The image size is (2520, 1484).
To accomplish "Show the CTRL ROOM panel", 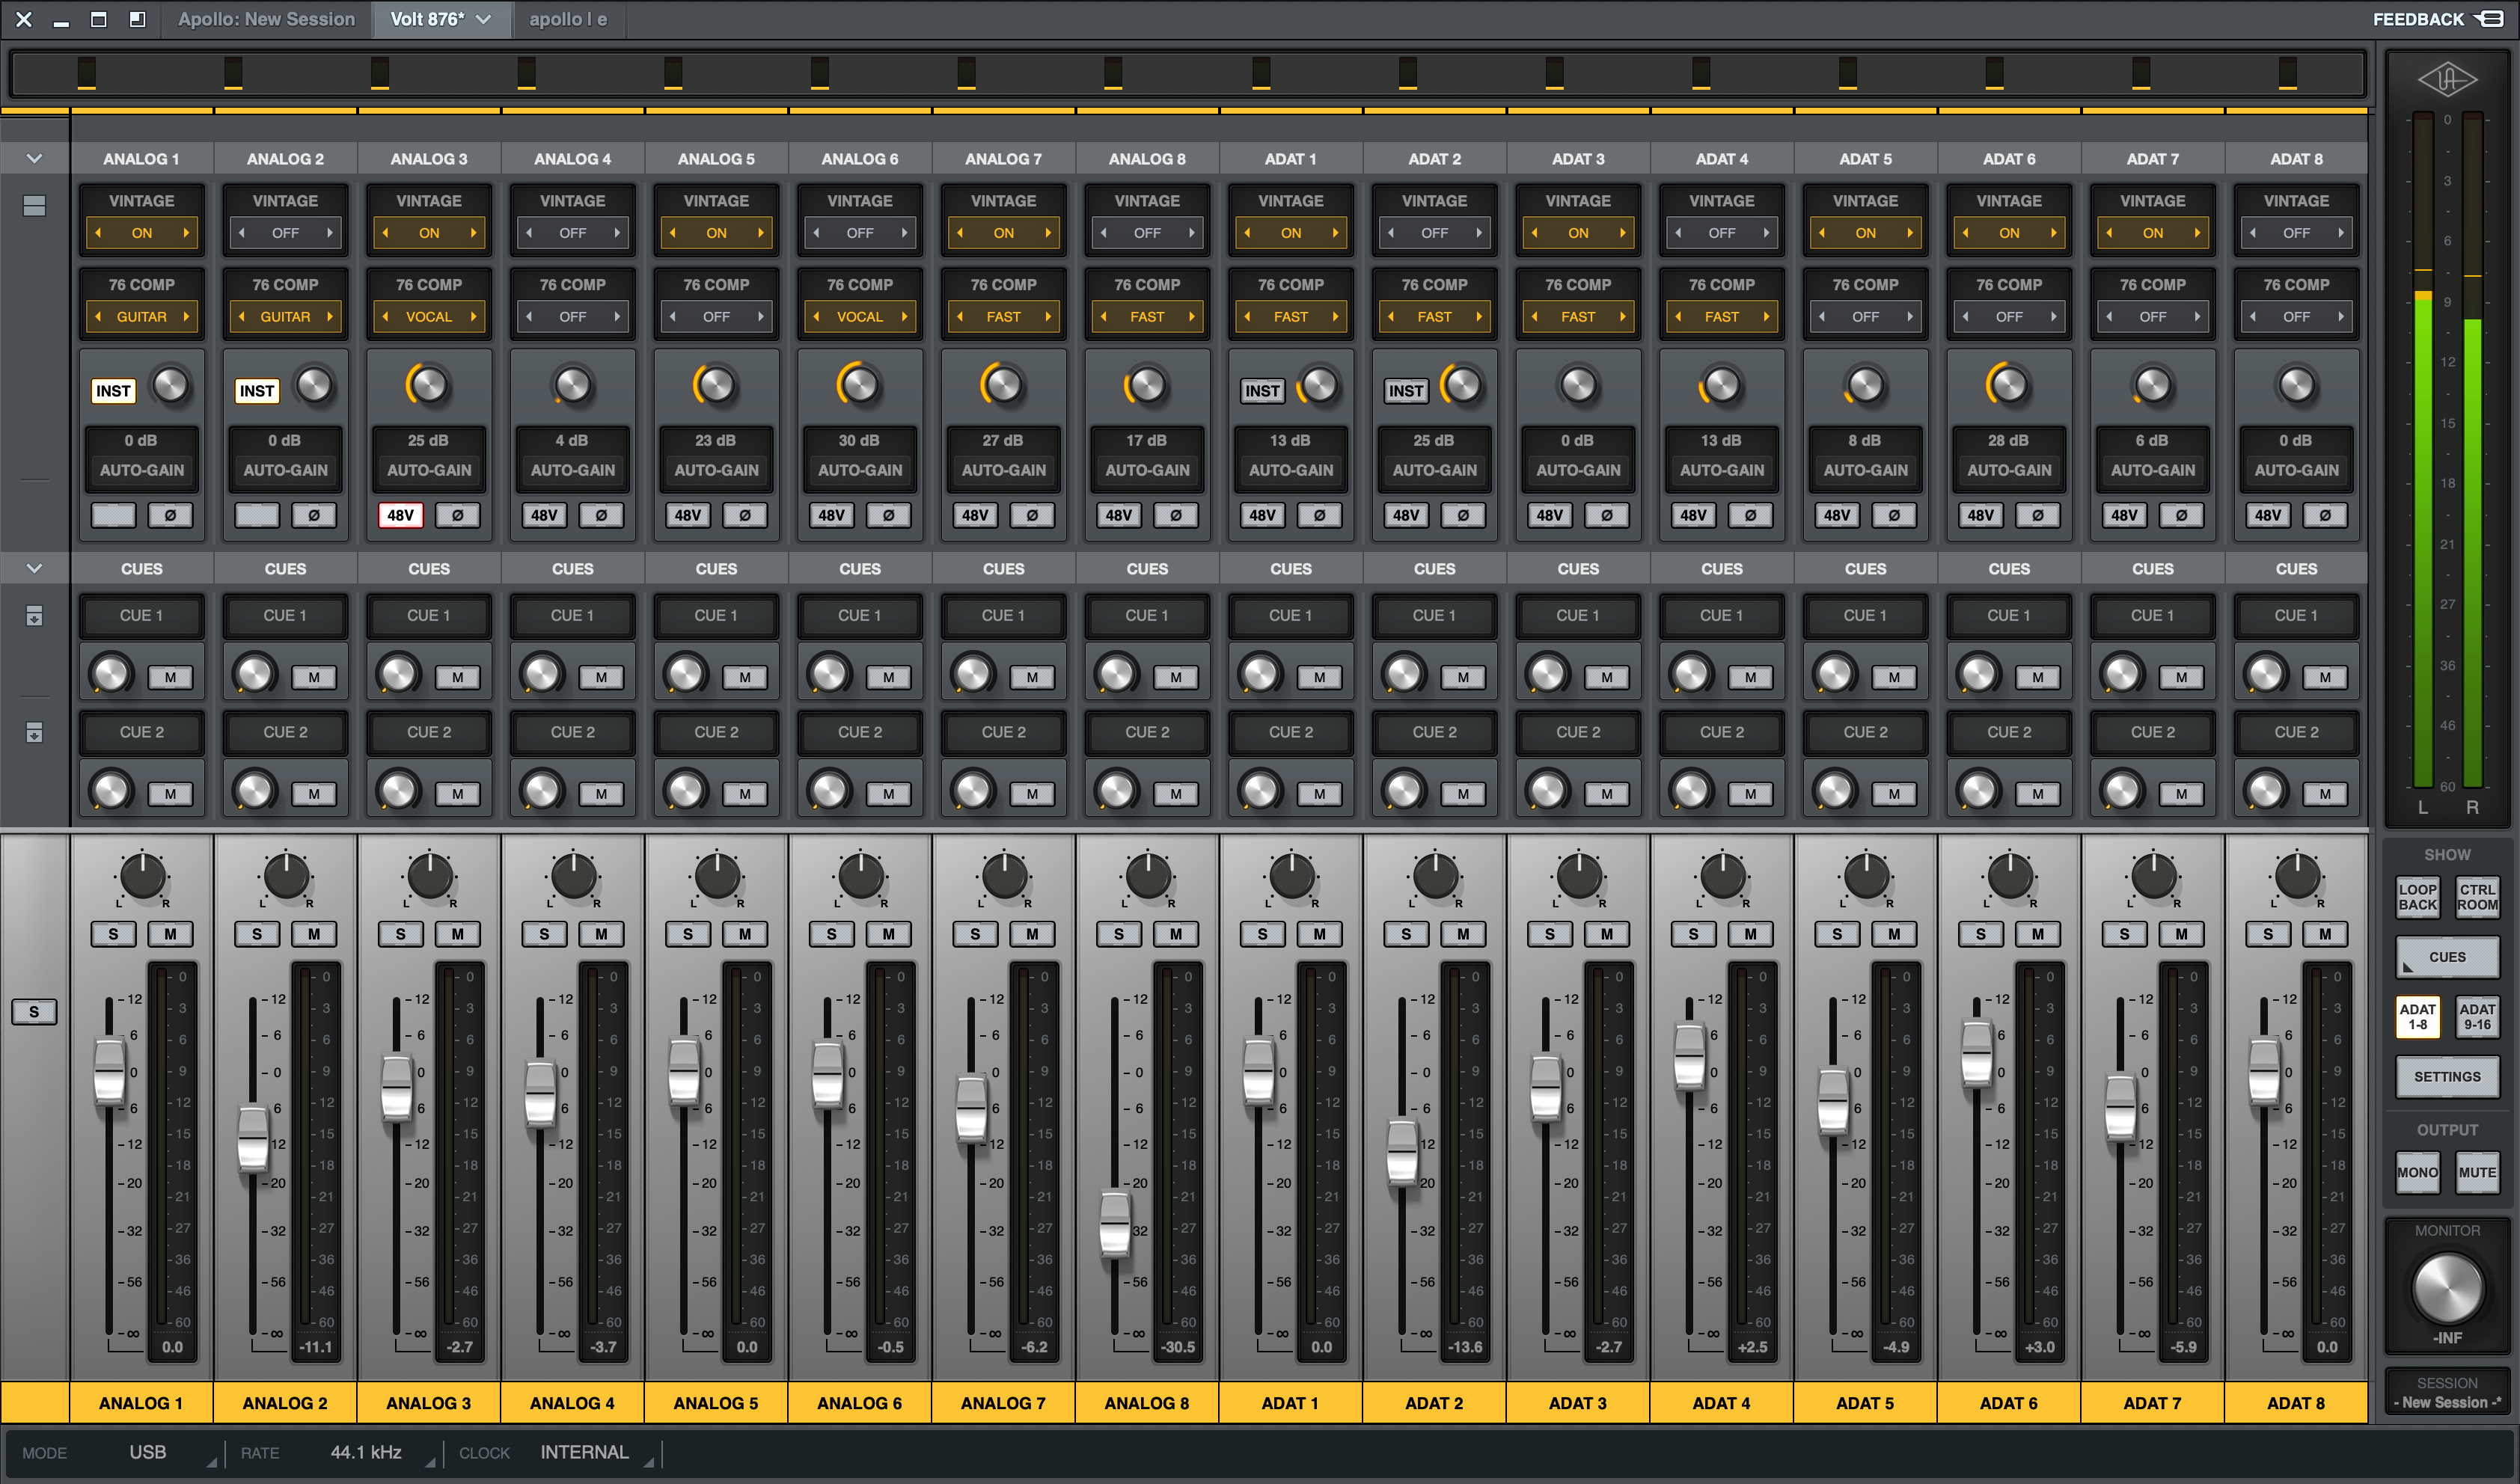I will tap(2477, 897).
